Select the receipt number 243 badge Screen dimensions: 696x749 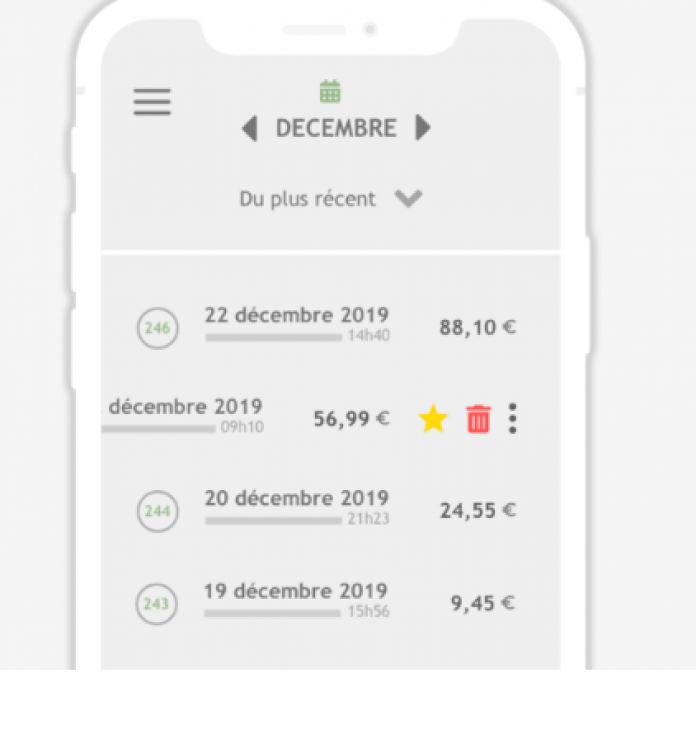(156, 604)
